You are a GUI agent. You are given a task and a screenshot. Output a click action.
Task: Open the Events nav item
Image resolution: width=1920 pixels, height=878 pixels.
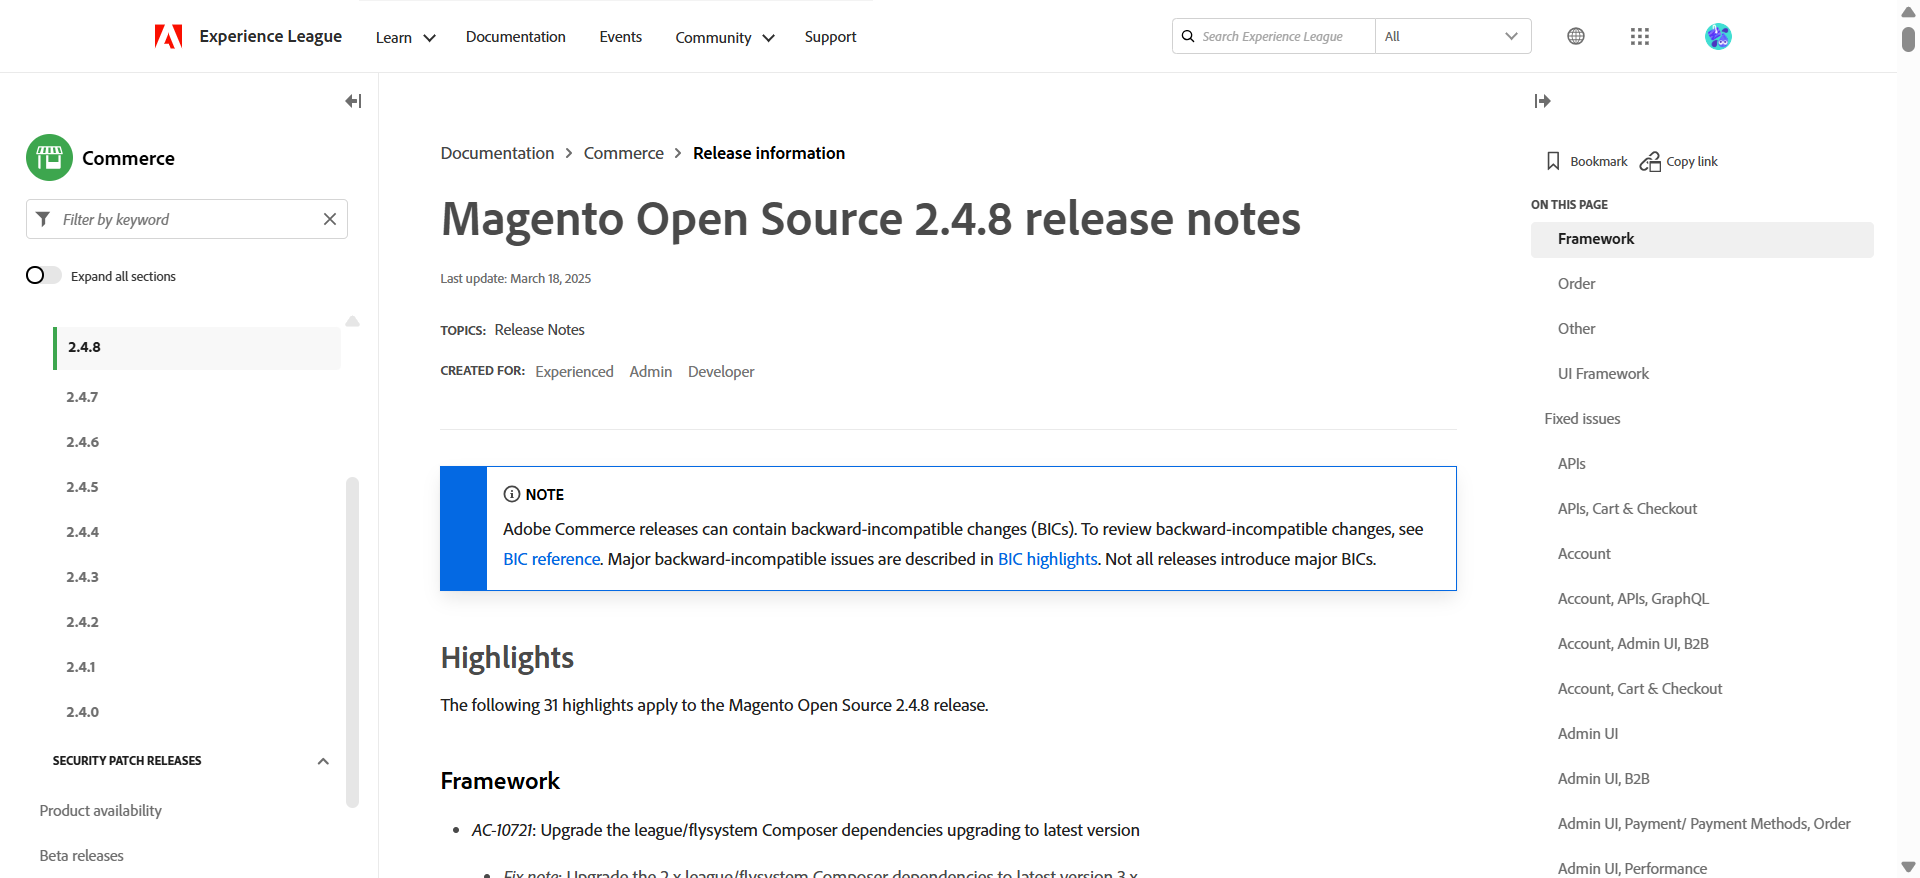[621, 37]
